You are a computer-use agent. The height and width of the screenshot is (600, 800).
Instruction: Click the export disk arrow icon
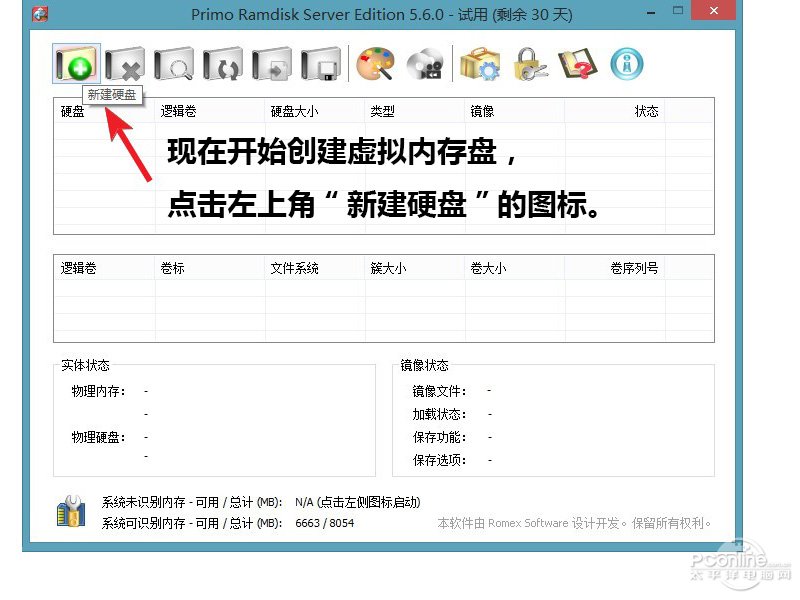pos(275,62)
